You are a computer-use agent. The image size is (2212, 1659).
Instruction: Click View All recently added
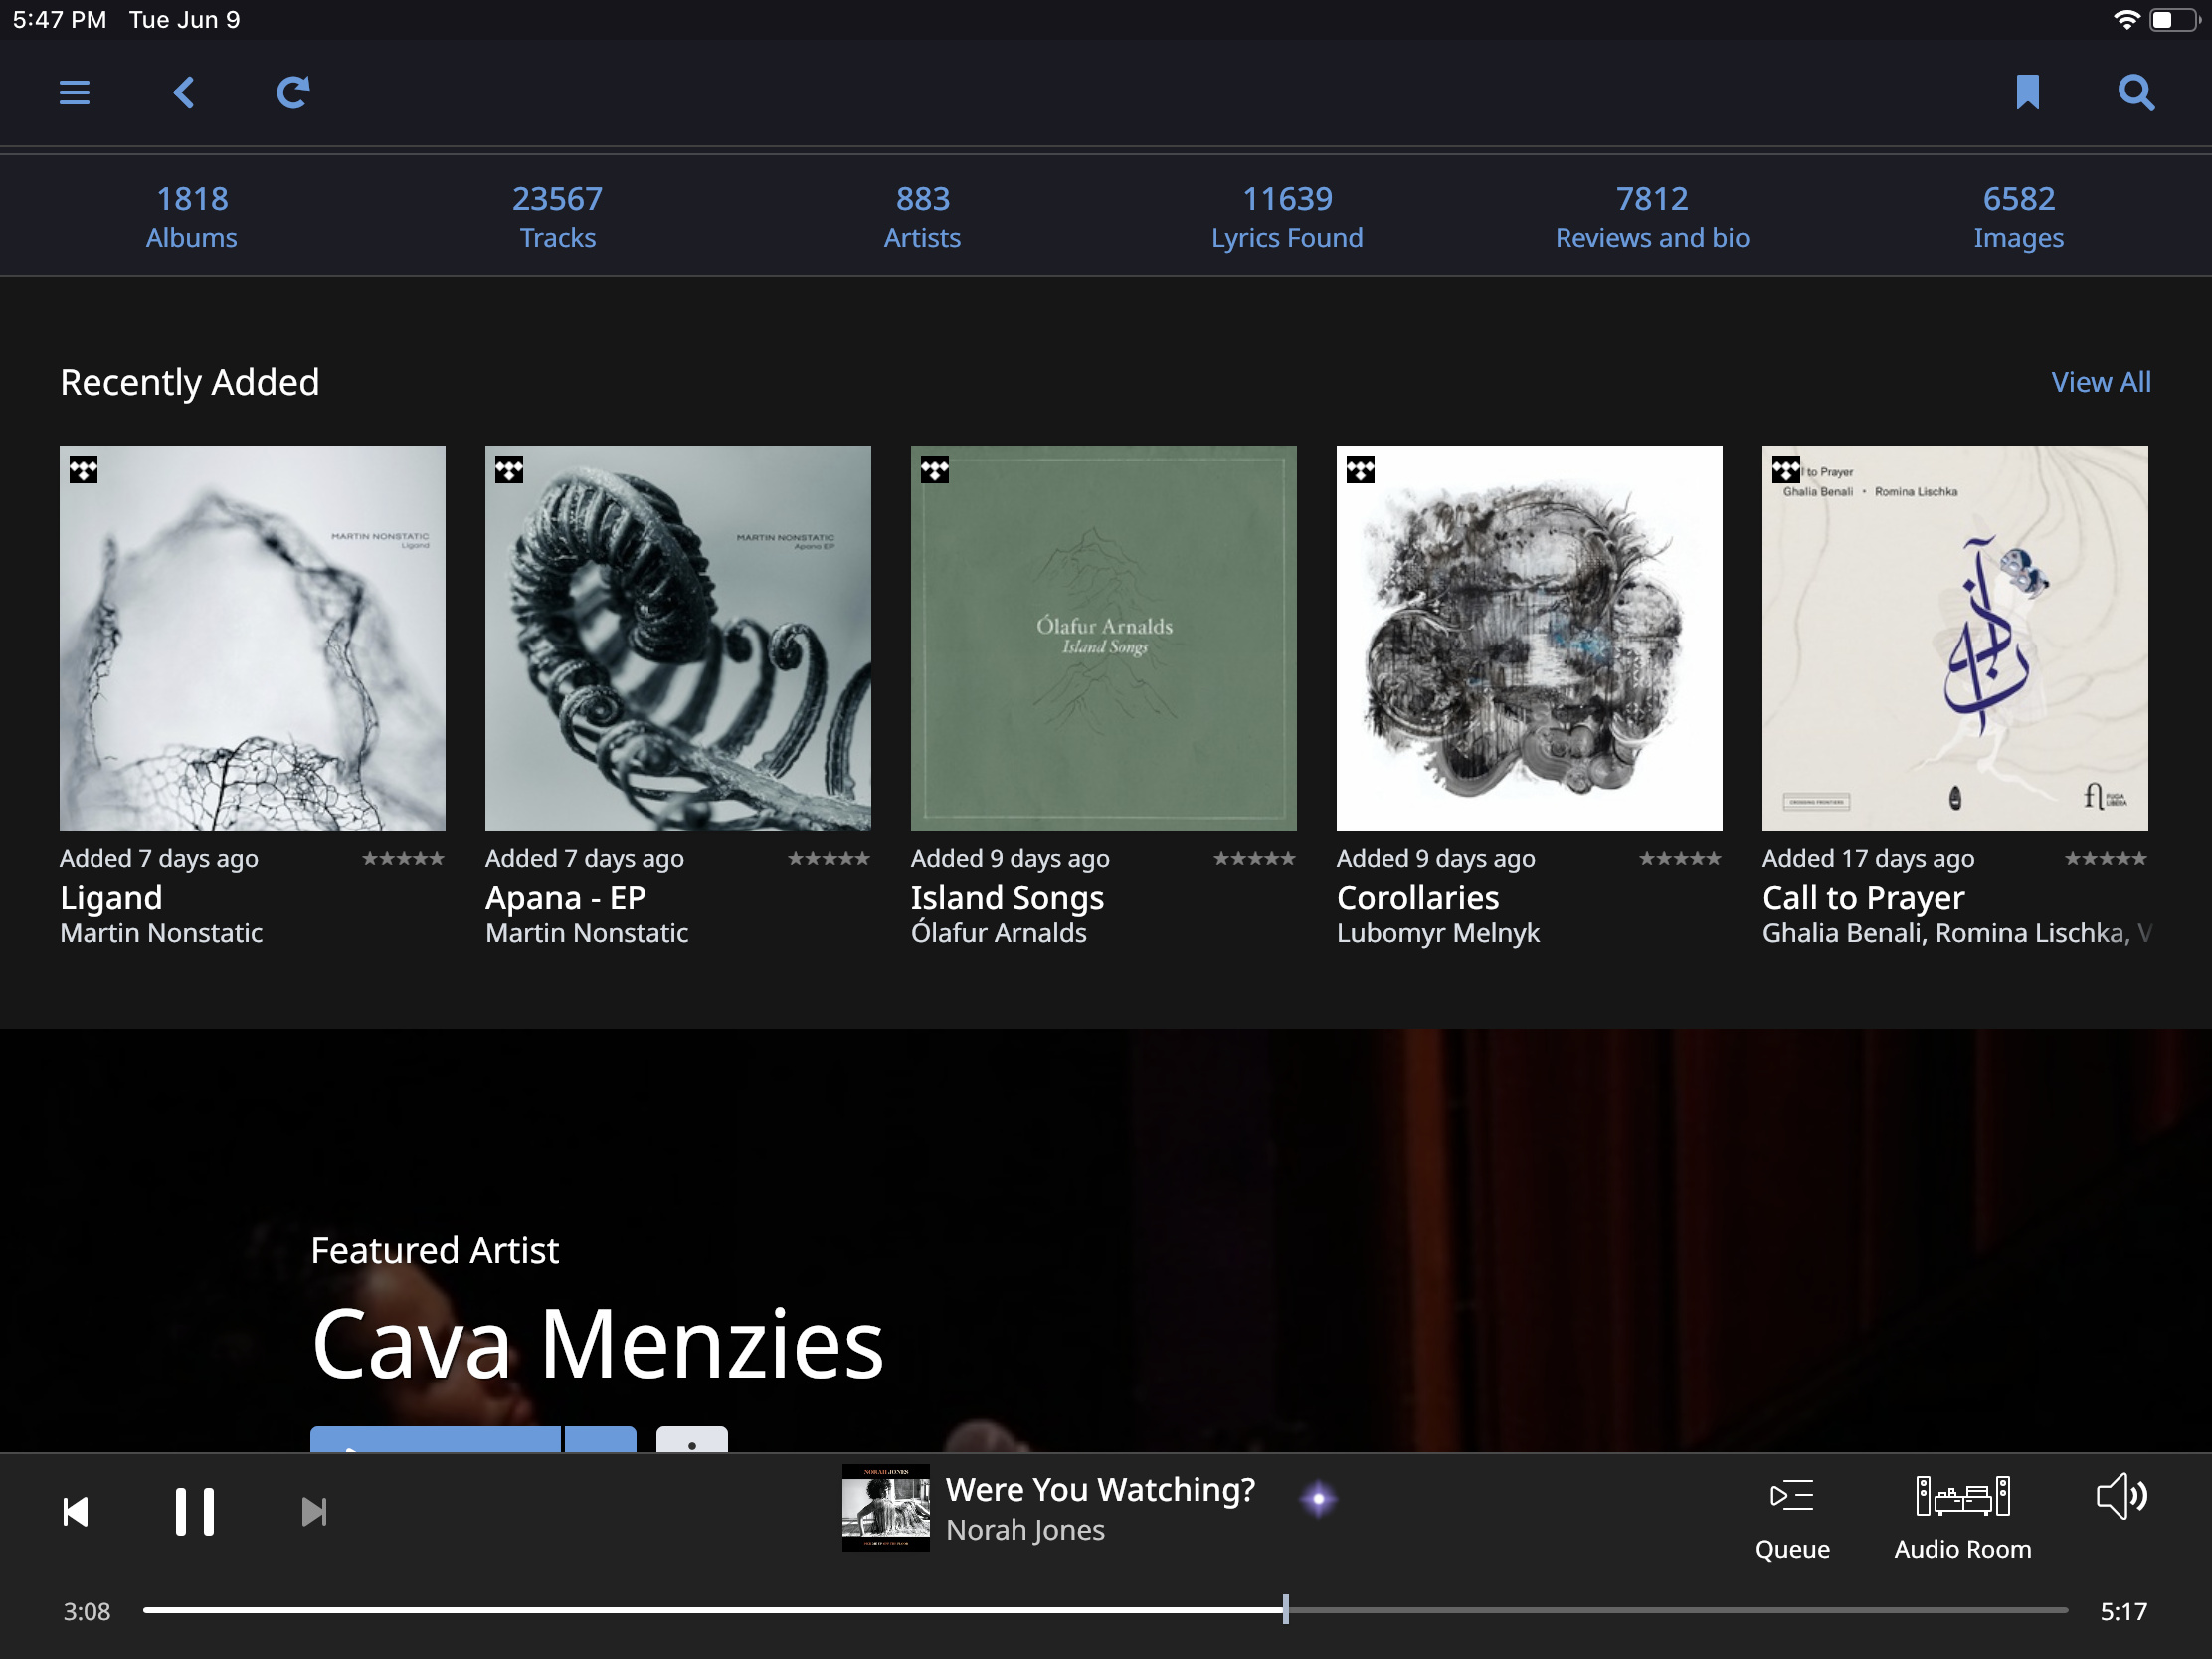tap(2100, 382)
